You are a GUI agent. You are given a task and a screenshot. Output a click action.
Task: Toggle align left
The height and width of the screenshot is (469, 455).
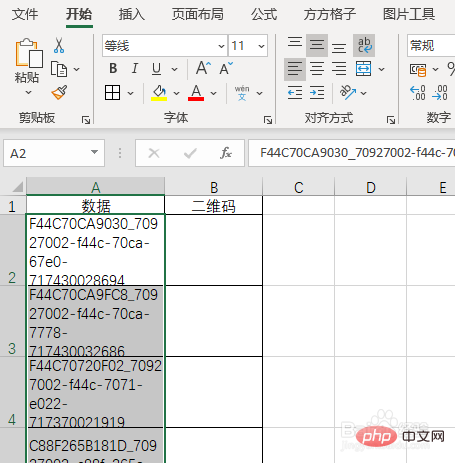pos(295,69)
